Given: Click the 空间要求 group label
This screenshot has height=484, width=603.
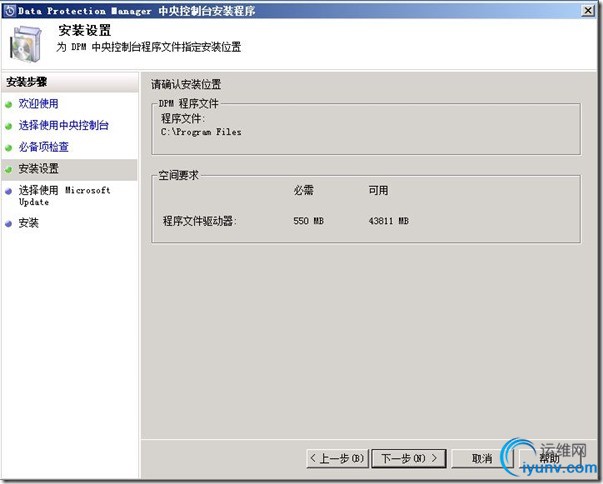Looking at the screenshot, I should 178,175.
